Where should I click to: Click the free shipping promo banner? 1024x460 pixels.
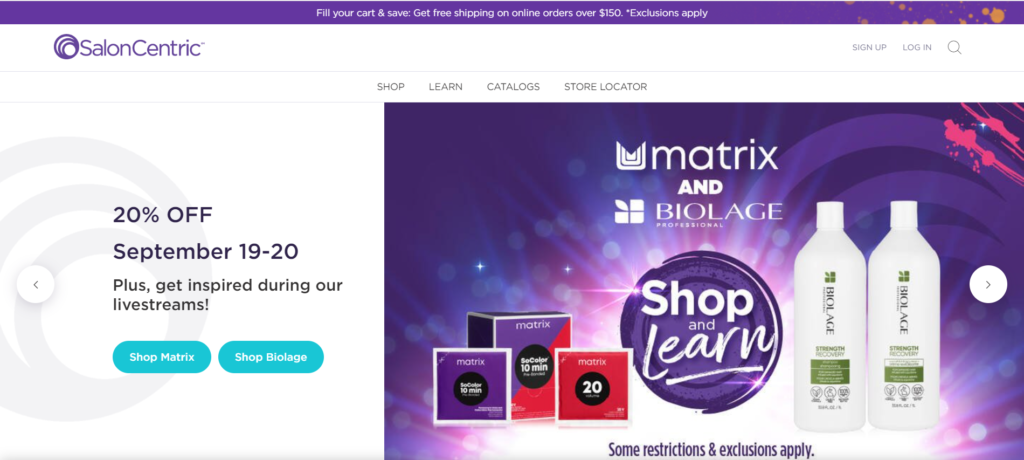512,12
